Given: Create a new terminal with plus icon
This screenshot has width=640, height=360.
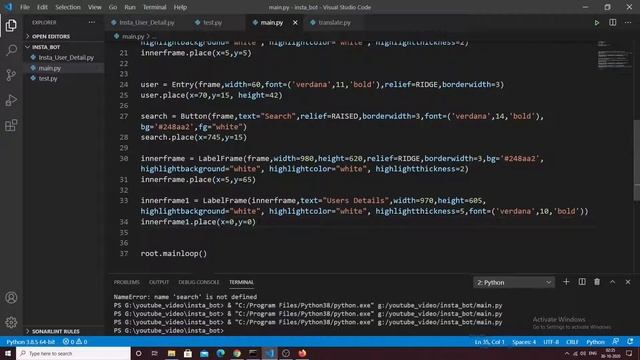Looking at the screenshot, I should point(566,282).
